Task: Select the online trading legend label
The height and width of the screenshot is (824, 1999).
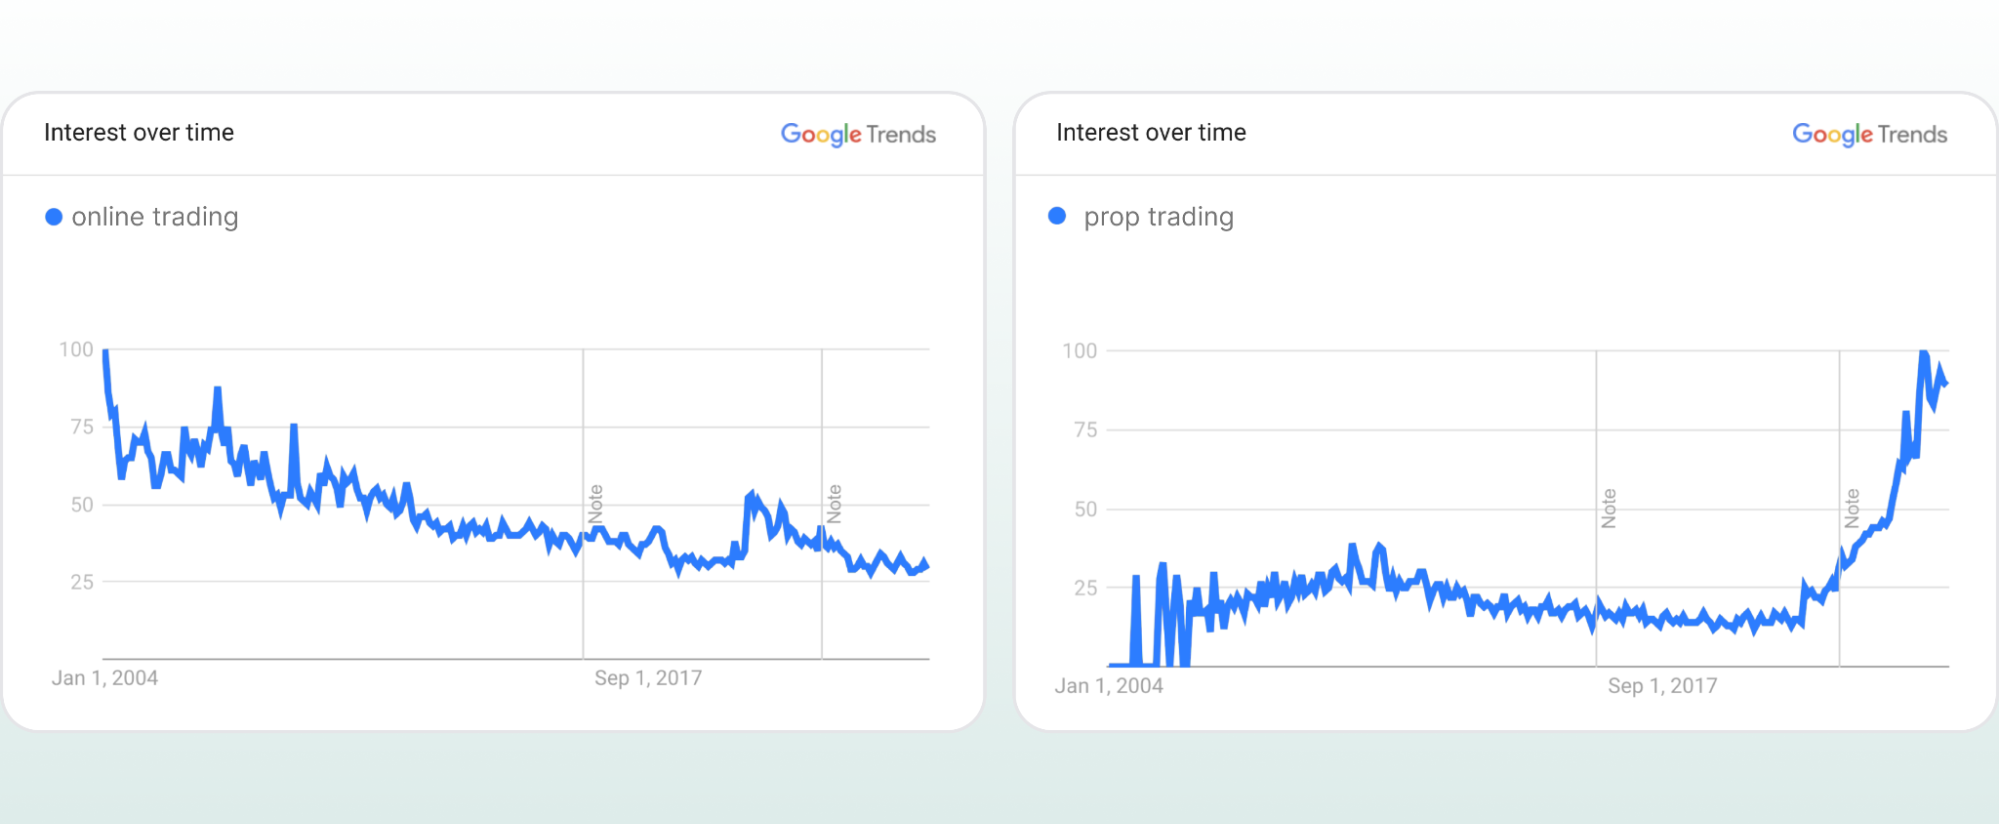Action: (x=155, y=217)
